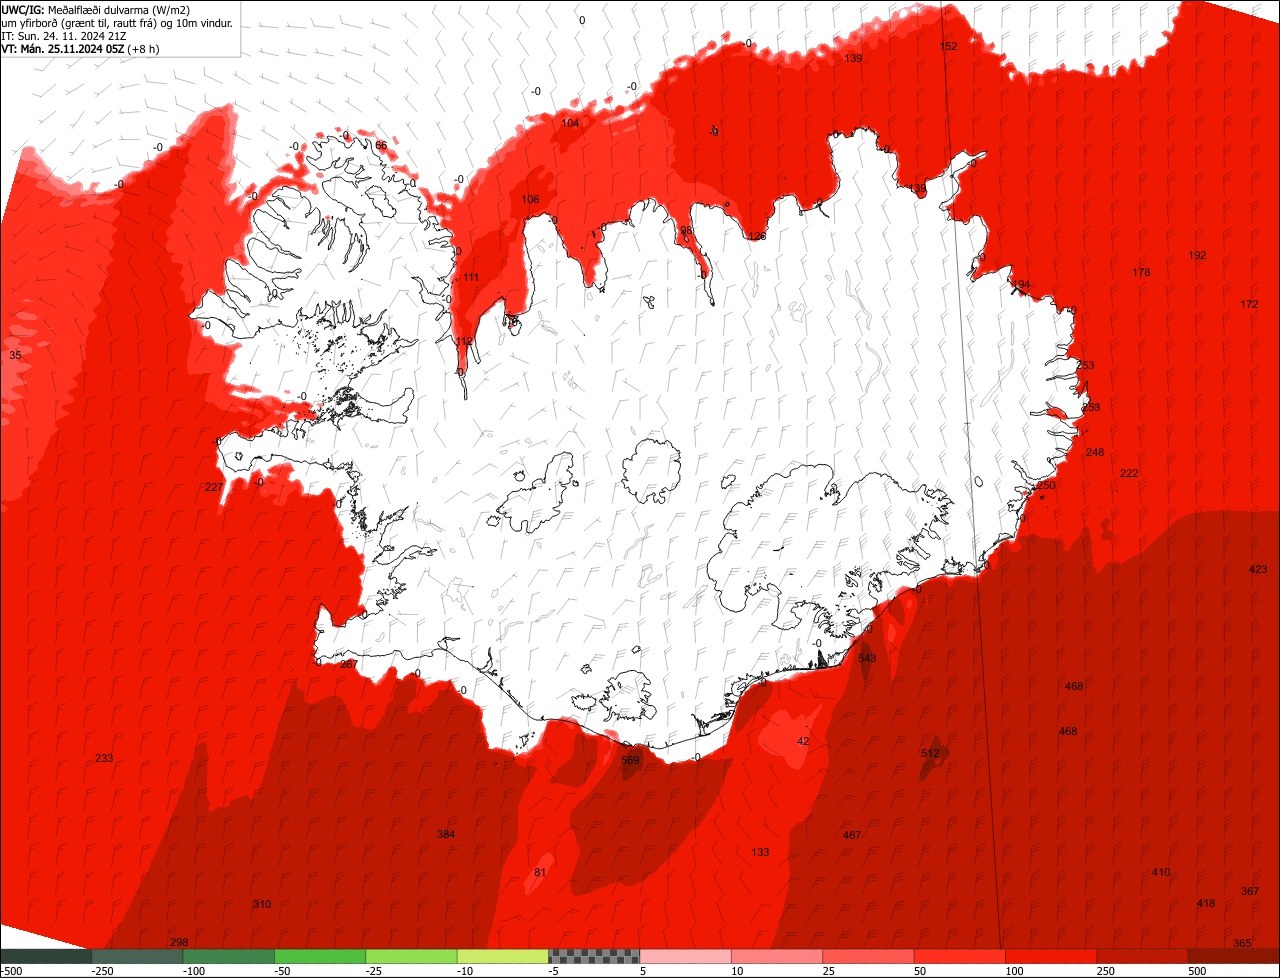
Task: Click the value 467 in the southern sea
Action: [x=852, y=835]
